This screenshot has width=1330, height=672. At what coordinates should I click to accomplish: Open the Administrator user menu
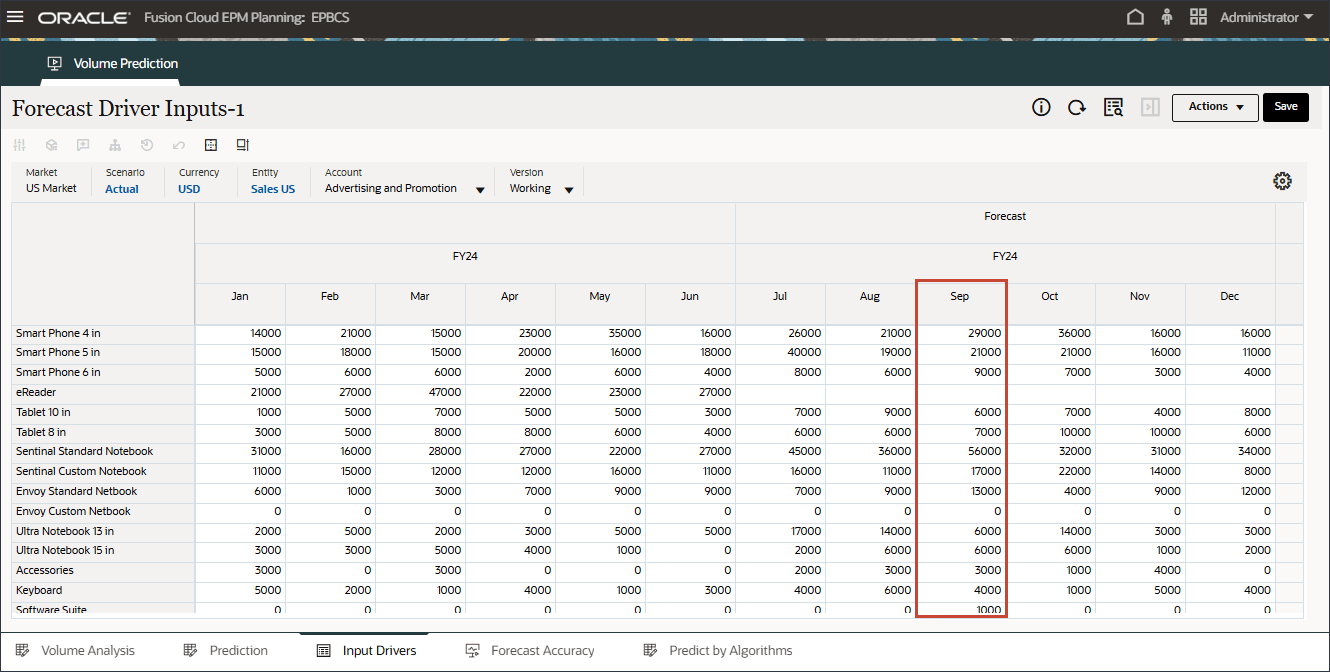tap(1266, 18)
